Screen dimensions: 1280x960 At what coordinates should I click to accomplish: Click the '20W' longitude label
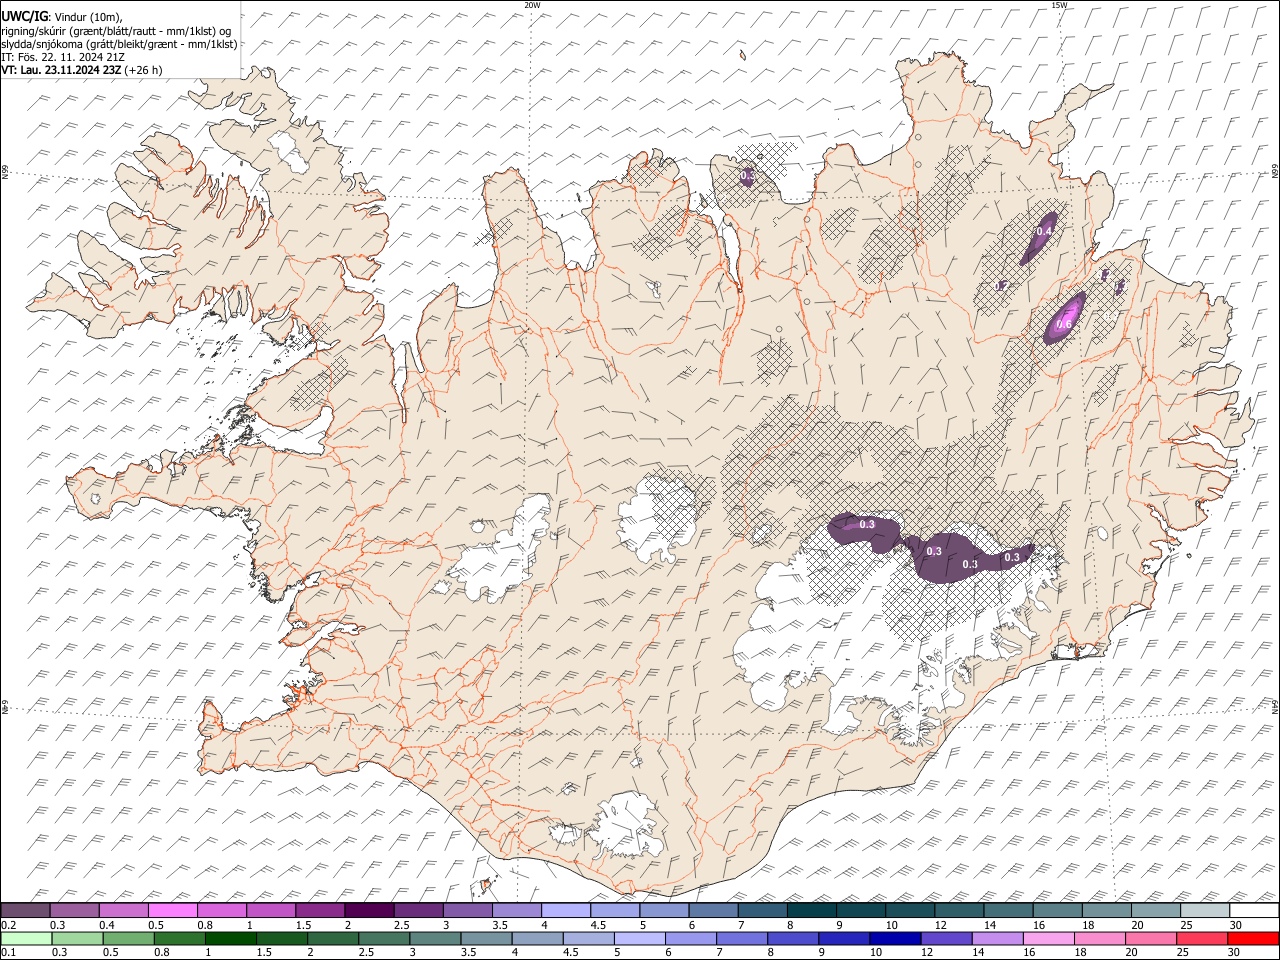coord(532,5)
